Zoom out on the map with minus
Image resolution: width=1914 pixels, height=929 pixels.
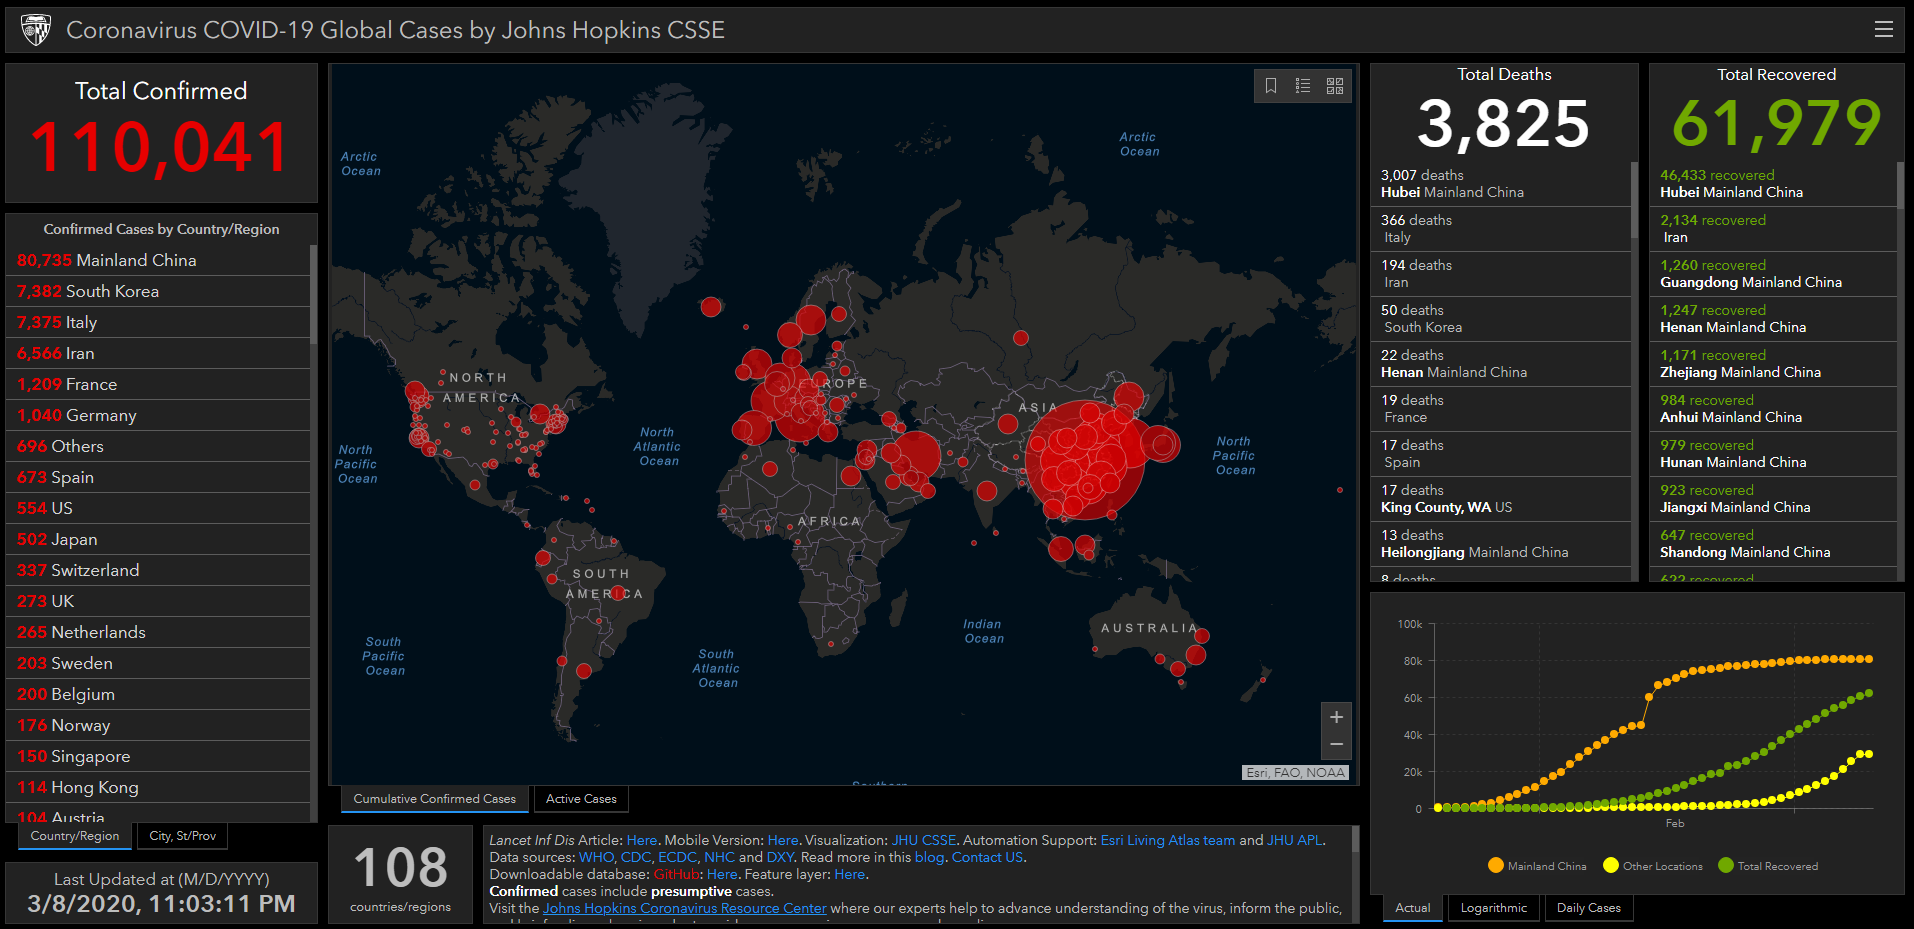[x=1336, y=745]
